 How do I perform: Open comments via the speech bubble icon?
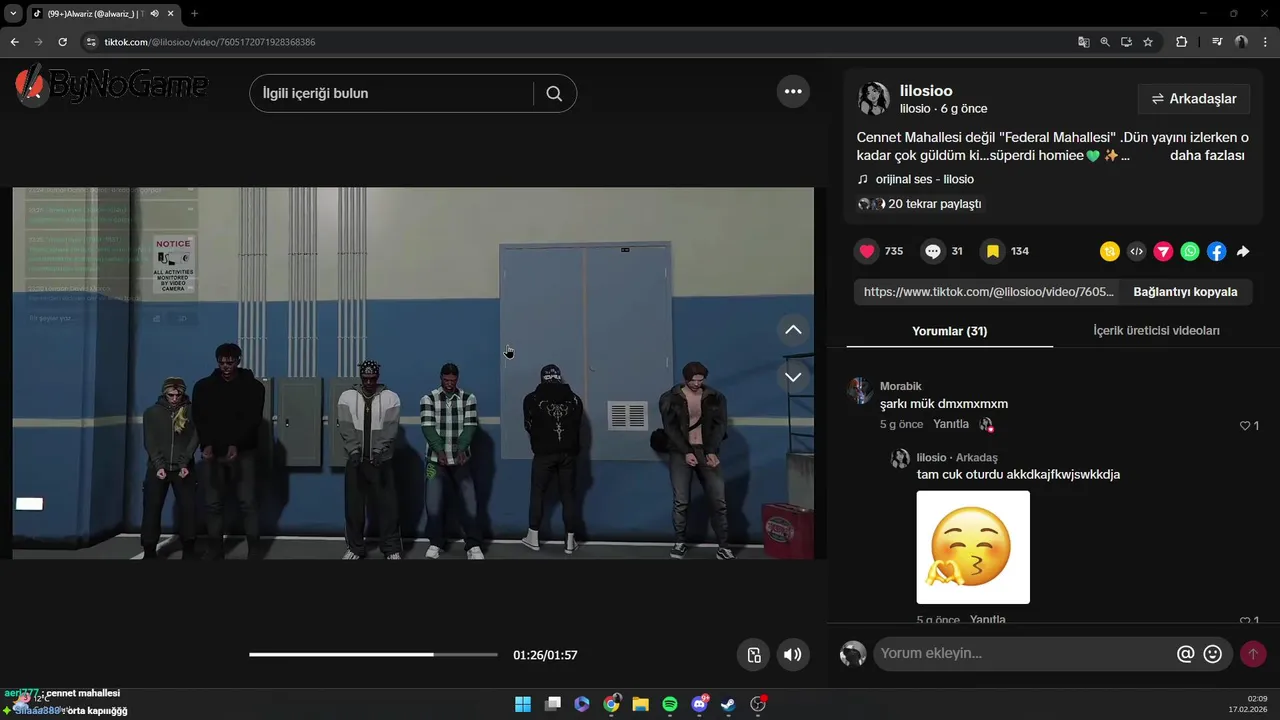click(933, 251)
